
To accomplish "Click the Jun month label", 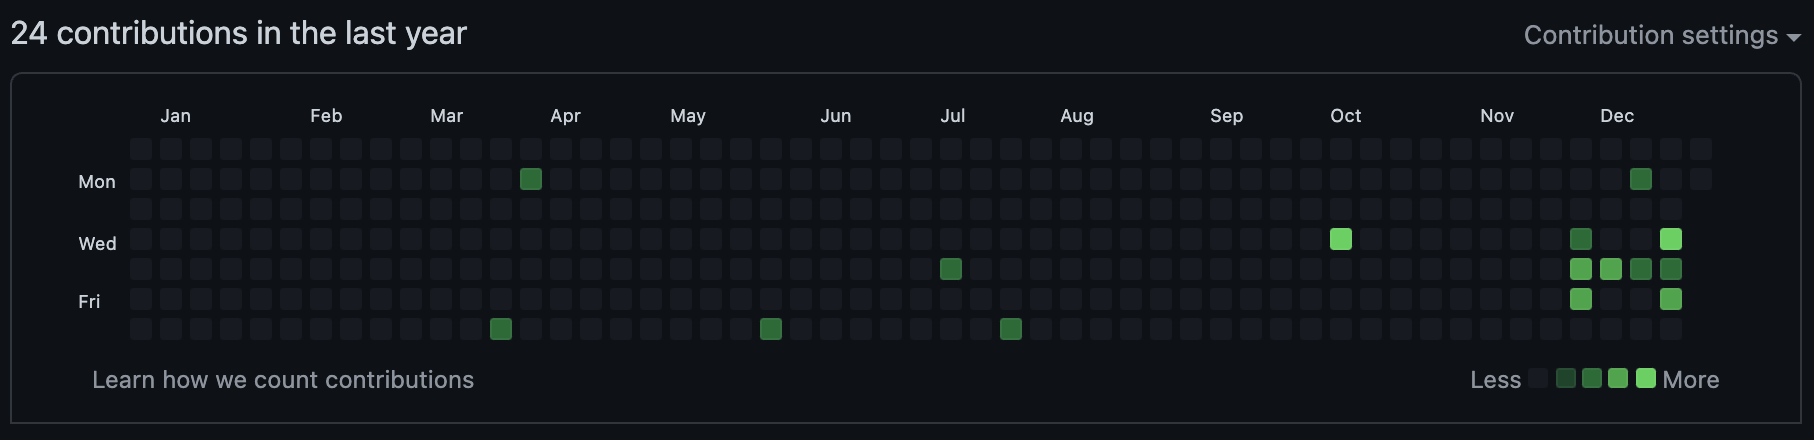I will (x=836, y=116).
